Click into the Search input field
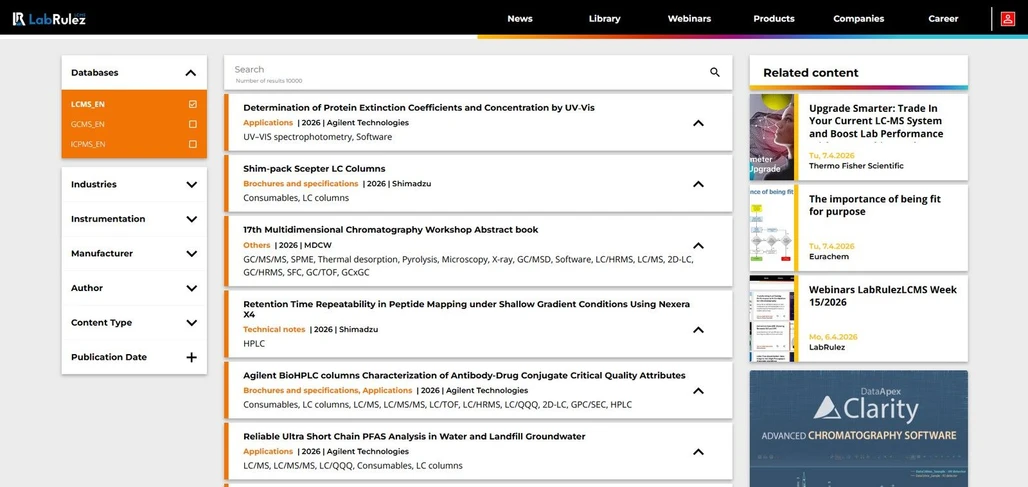 point(460,70)
